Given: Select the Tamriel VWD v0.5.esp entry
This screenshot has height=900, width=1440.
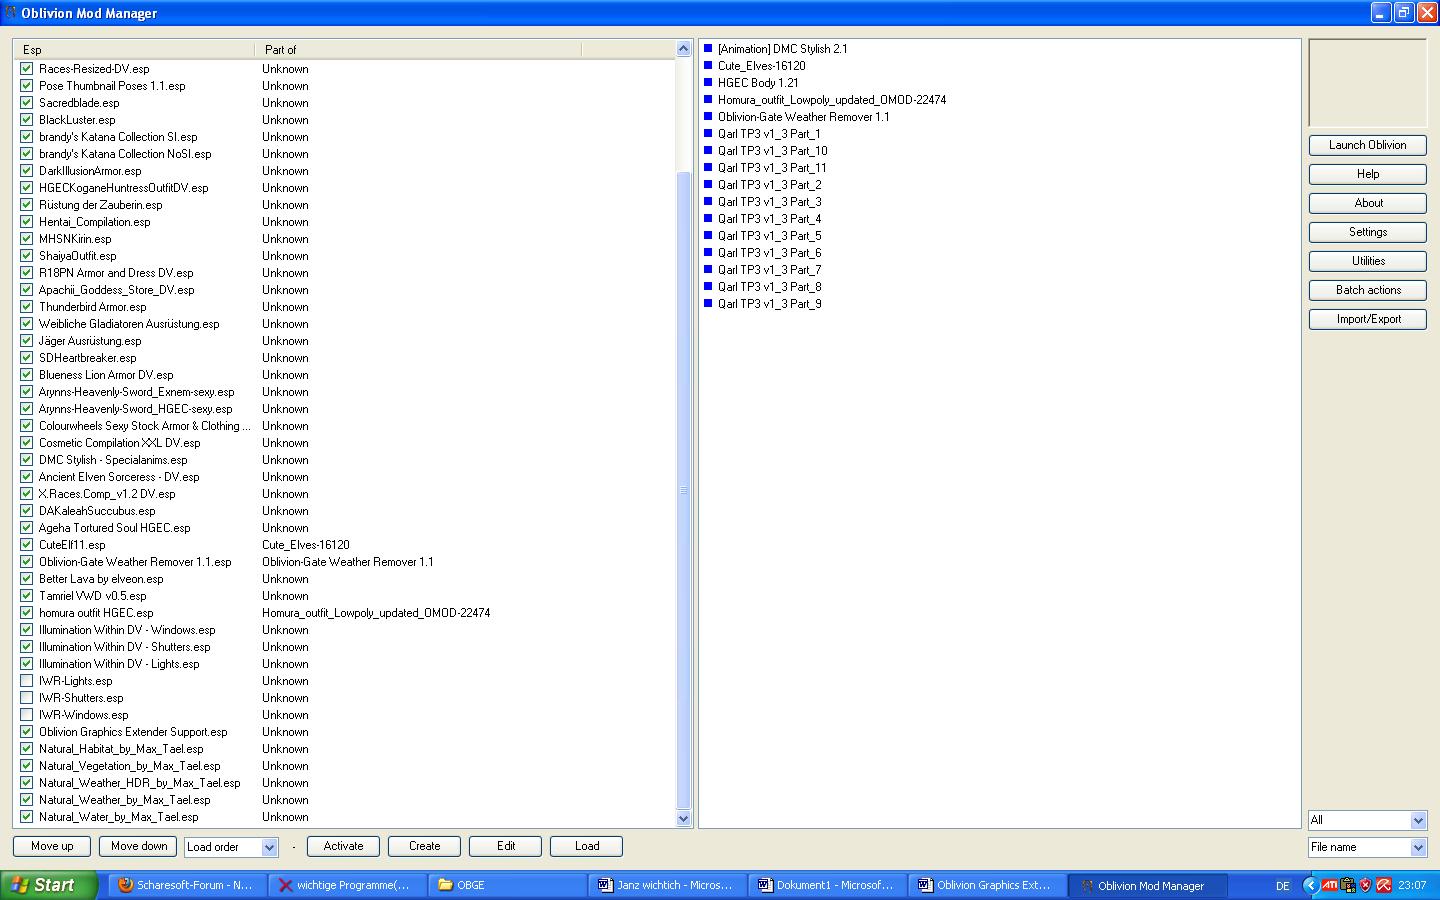Looking at the screenshot, I should pyautogui.click(x=93, y=596).
